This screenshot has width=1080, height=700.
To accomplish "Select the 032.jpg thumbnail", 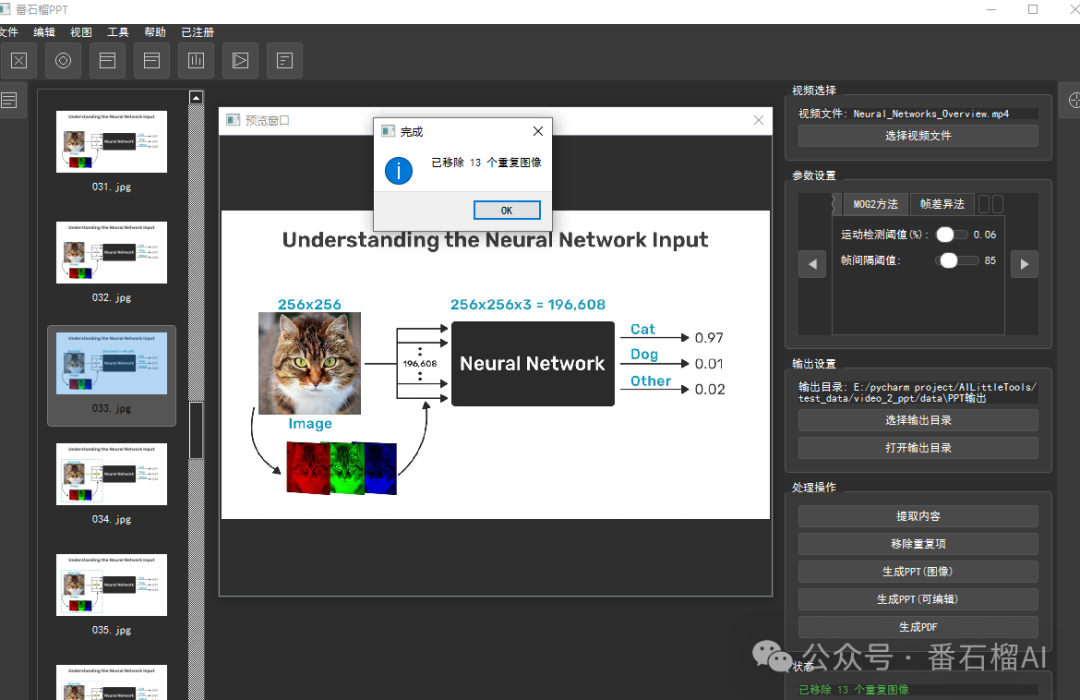I will click(x=112, y=253).
